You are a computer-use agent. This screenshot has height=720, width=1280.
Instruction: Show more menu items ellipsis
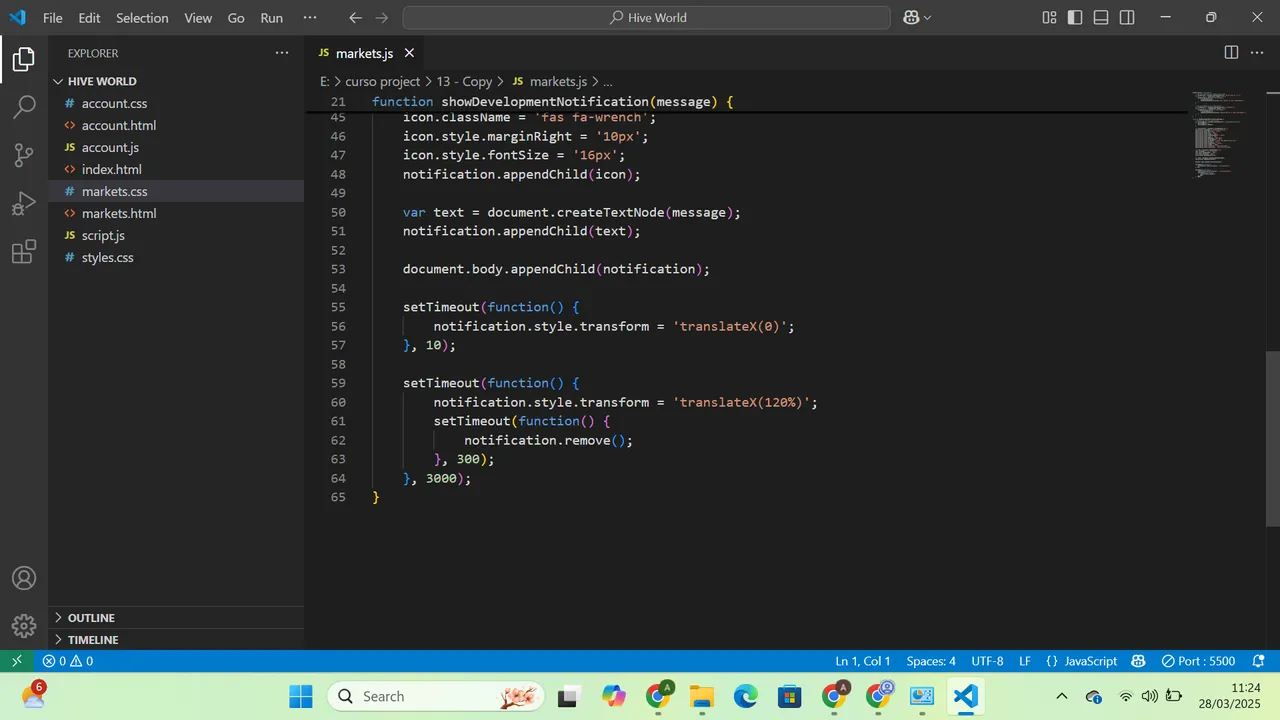[309, 18]
